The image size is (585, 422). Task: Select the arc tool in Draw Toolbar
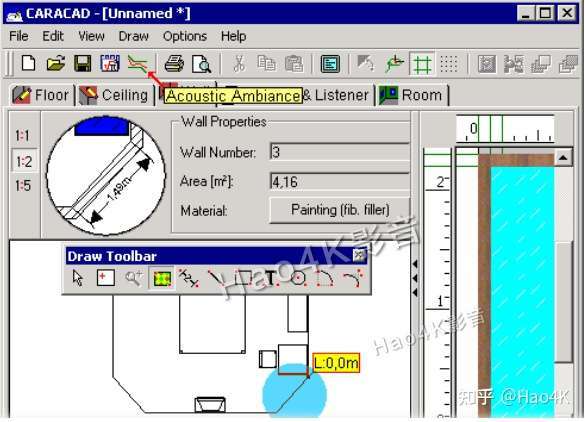325,278
